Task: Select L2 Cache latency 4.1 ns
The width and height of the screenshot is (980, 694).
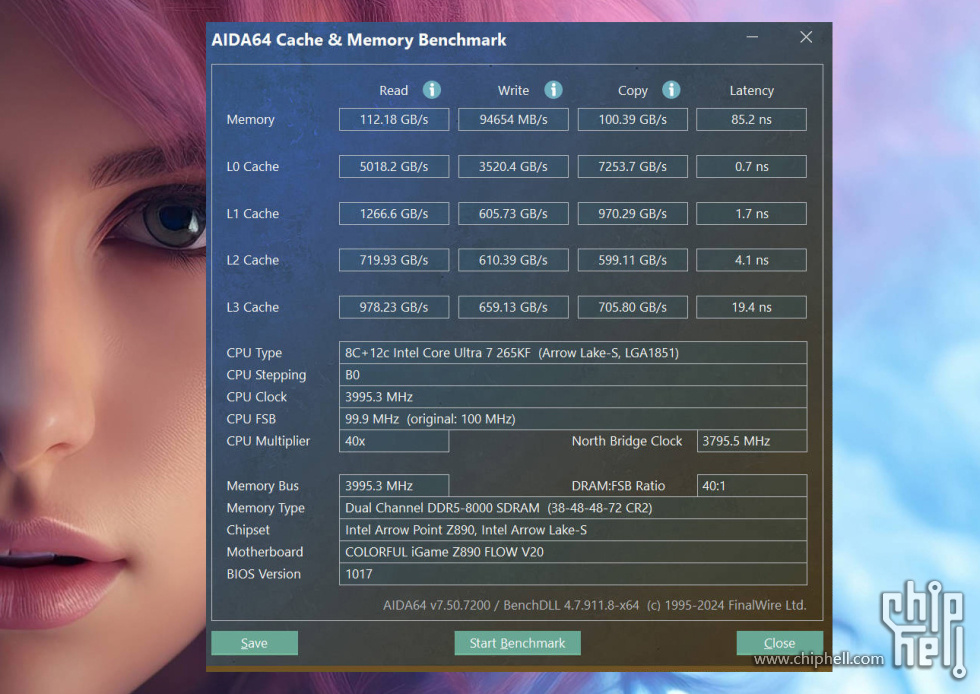Action: [x=751, y=260]
